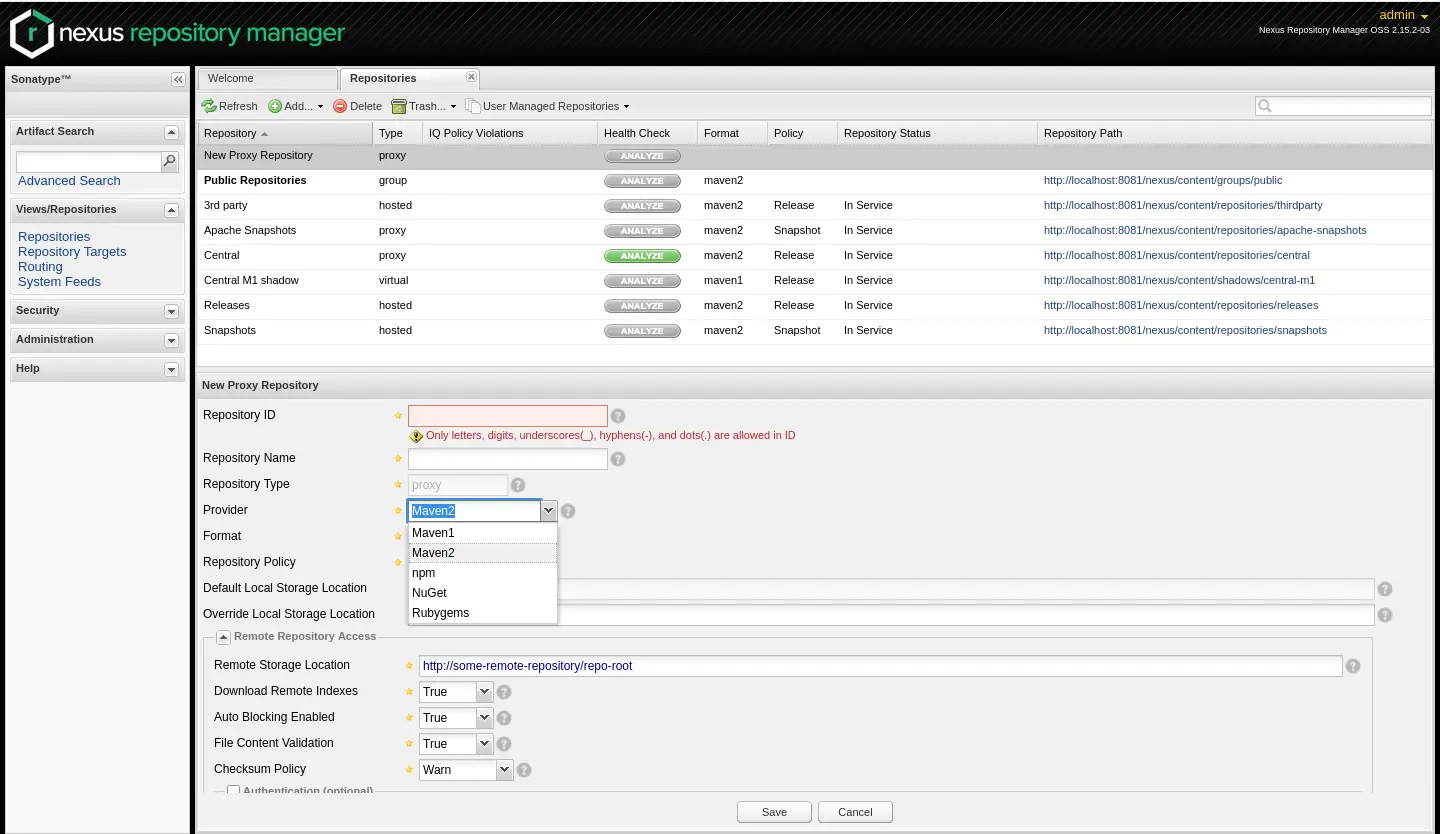Open Auto Blocking Enabled dropdown
This screenshot has width=1440, height=834.
(x=485, y=718)
